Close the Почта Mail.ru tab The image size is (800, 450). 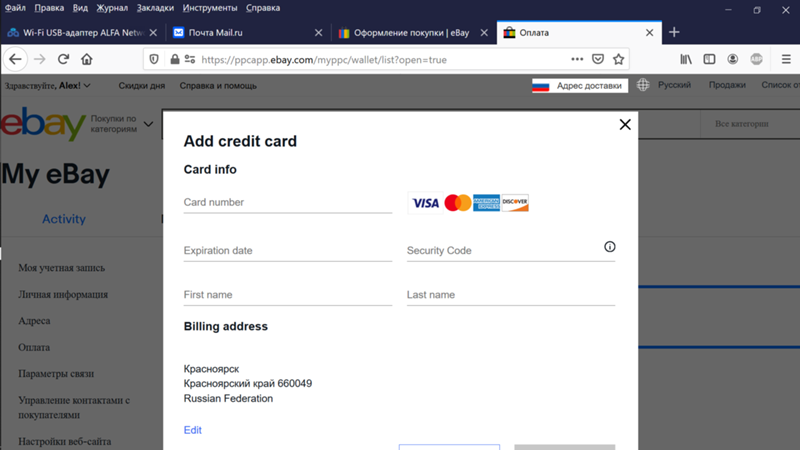pyautogui.click(x=318, y=33)
